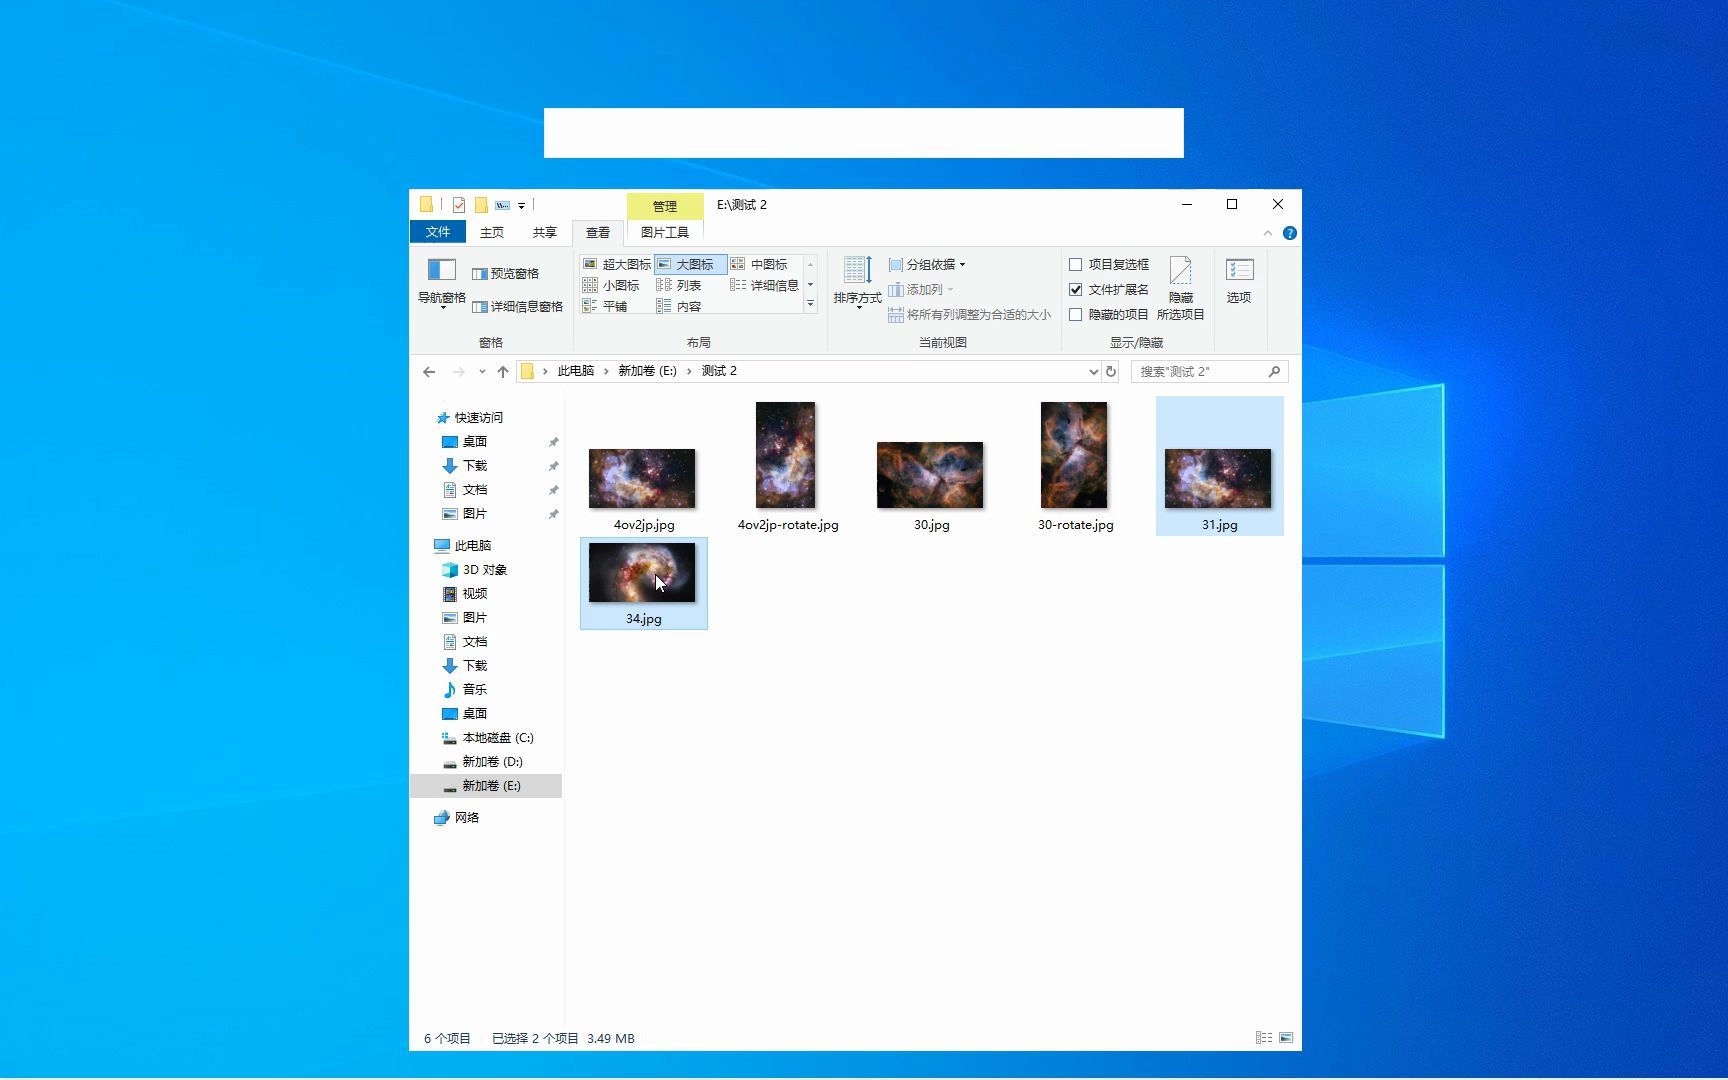Screen dimensions: 1728x1080
Task: Open pinned Downloads (下载) under Quick access
Action: point(474,466)
